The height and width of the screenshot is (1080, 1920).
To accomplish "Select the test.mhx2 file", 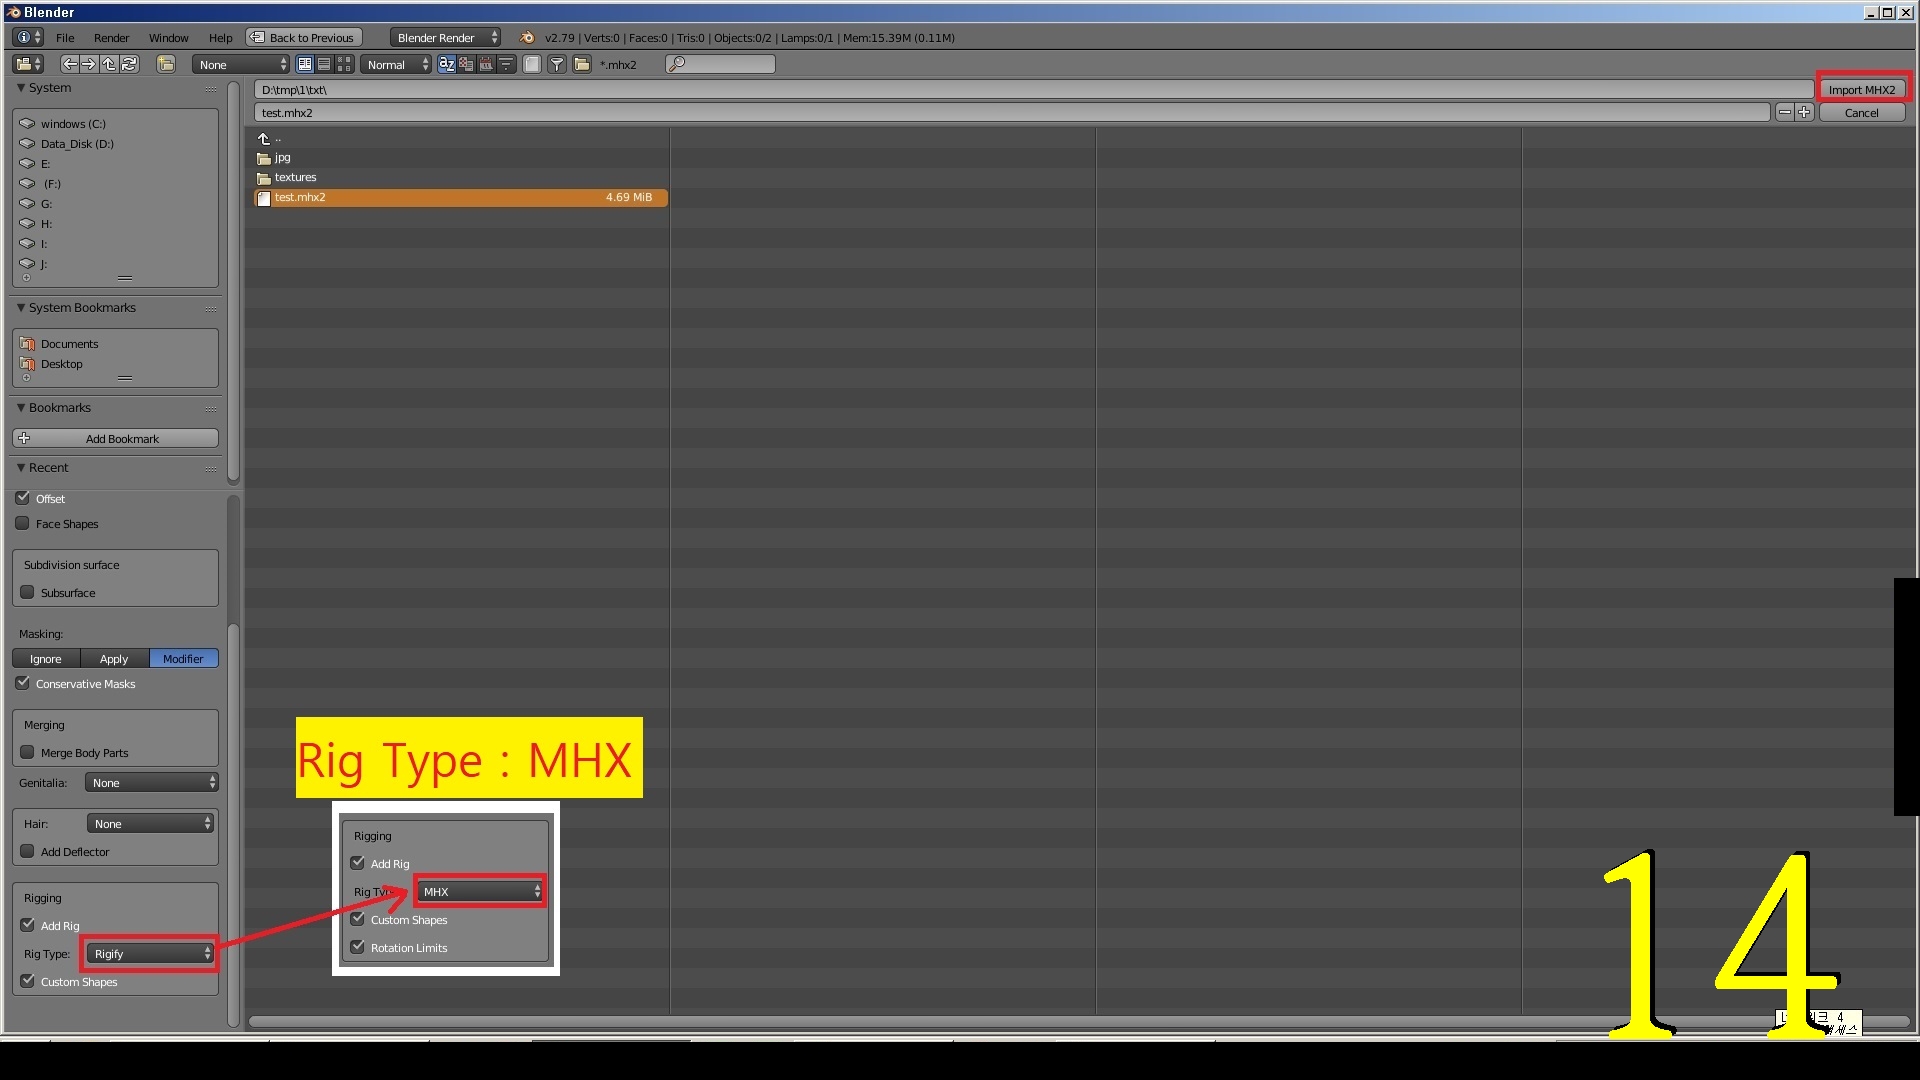I will 461,198.
